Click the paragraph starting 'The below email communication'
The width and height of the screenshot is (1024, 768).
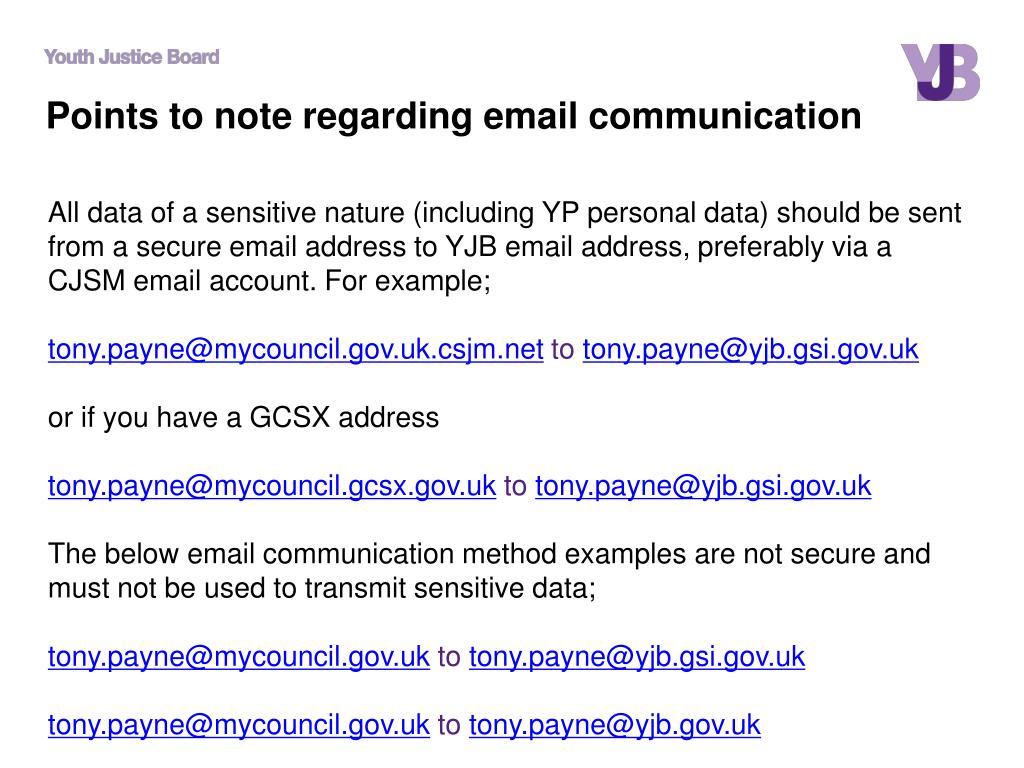(x=488, y=571)
